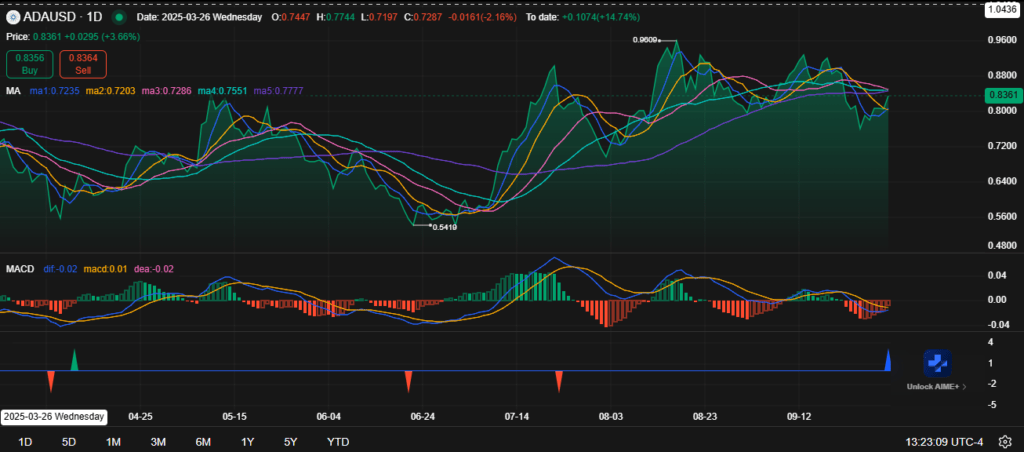Click the blue signal marker at chart end
The width and height of the screenshot is (1024, 452).
[x=888, y=360]
